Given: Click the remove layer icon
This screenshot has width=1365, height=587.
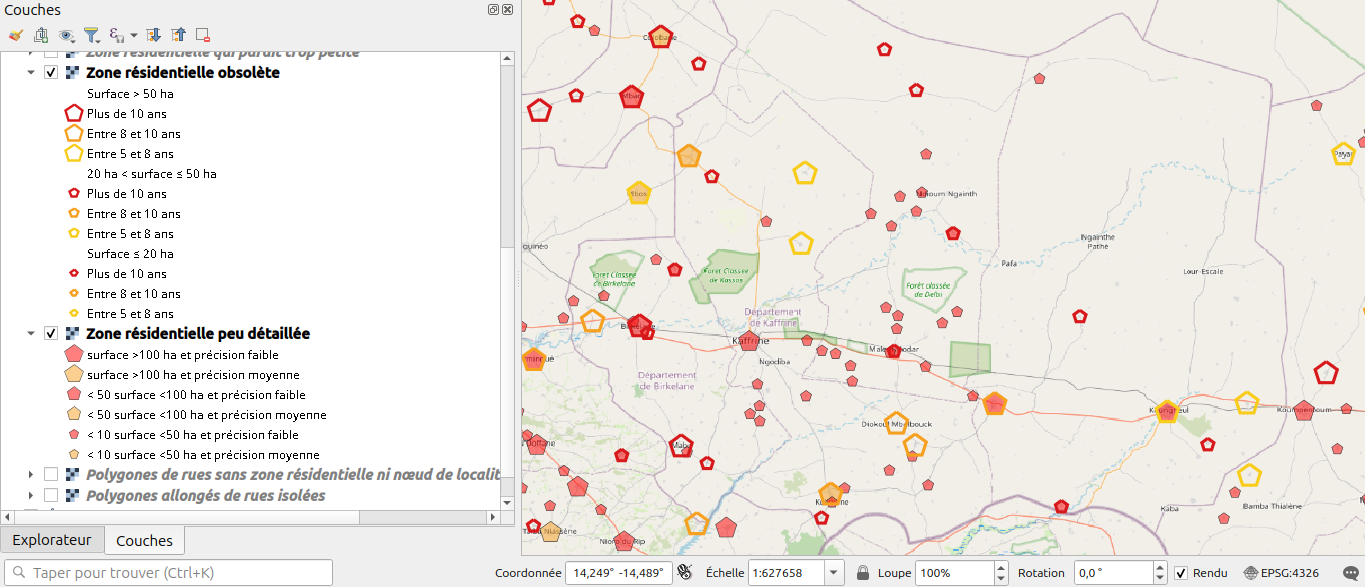Looking at the screenshot, I should (203, 35).
